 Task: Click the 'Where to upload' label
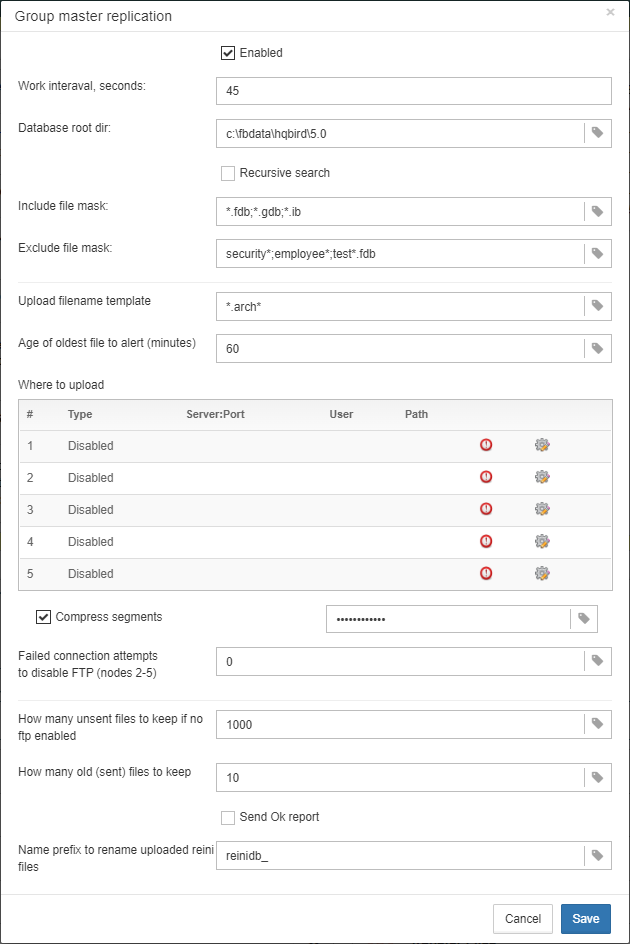click(61, 385)
